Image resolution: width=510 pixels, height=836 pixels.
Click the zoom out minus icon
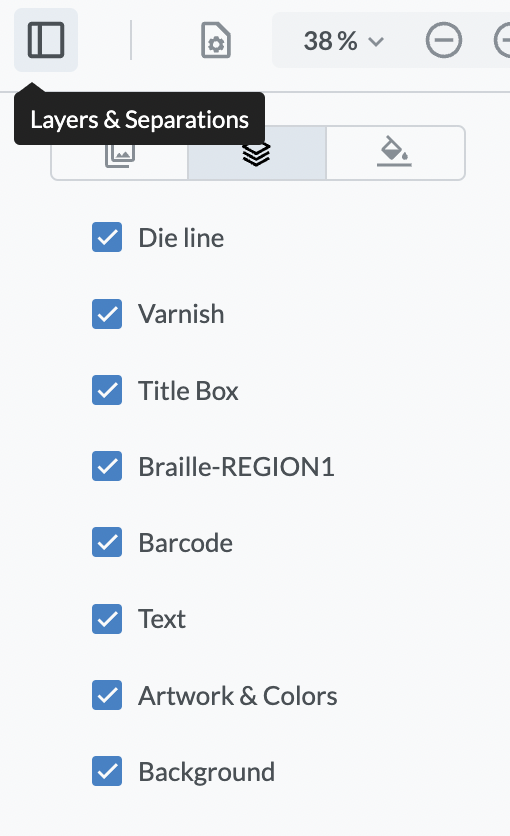tap(443, 40)
